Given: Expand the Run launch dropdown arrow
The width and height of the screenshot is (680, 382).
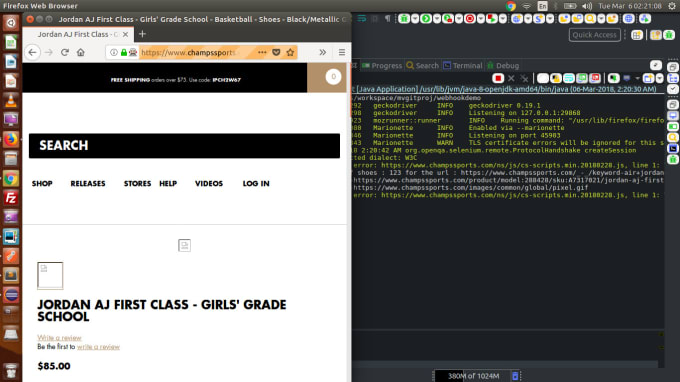Looking at the screenshot, I should (437, 19).
